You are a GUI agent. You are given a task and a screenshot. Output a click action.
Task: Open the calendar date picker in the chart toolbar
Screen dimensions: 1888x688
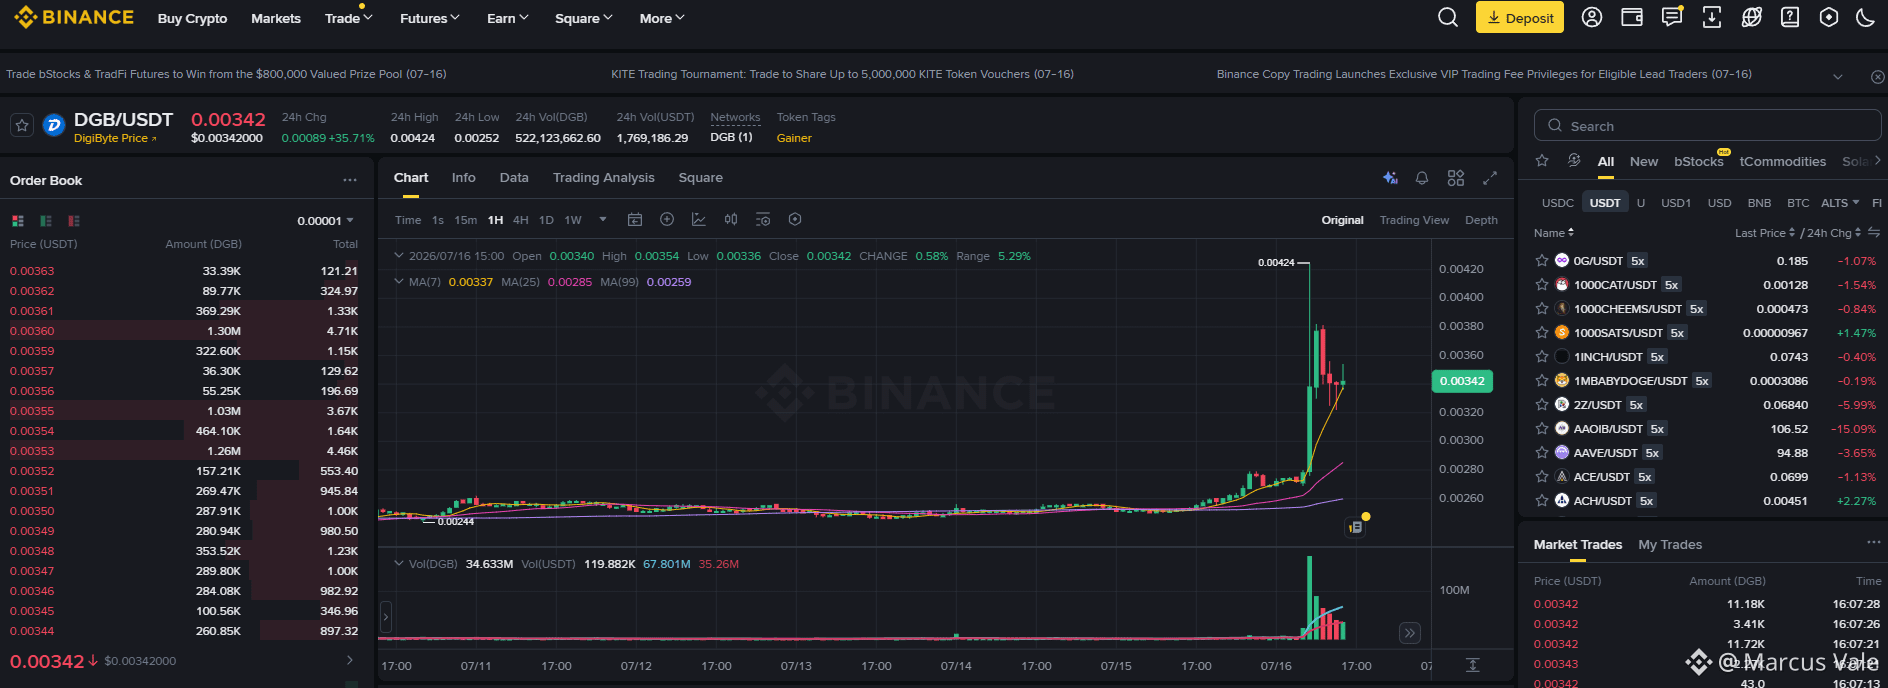(634, 220)
